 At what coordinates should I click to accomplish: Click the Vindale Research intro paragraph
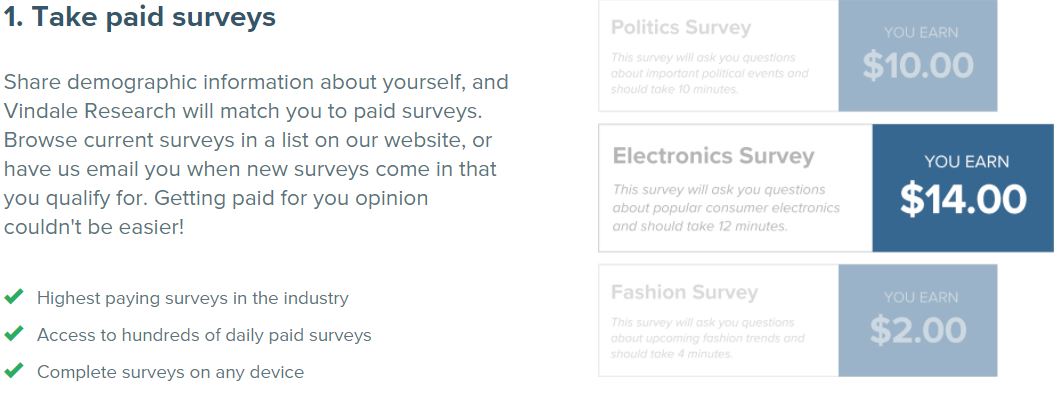(x=256, y=154)
